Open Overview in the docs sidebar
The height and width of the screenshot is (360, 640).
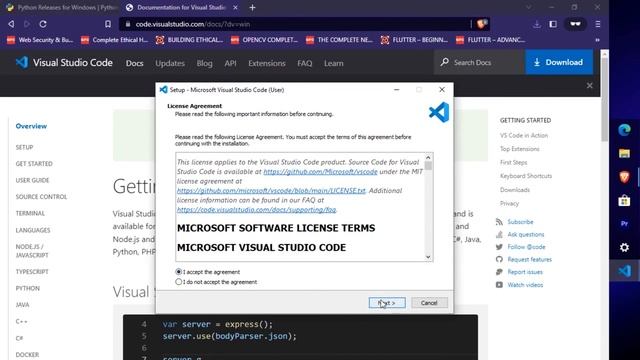point(31,126)
